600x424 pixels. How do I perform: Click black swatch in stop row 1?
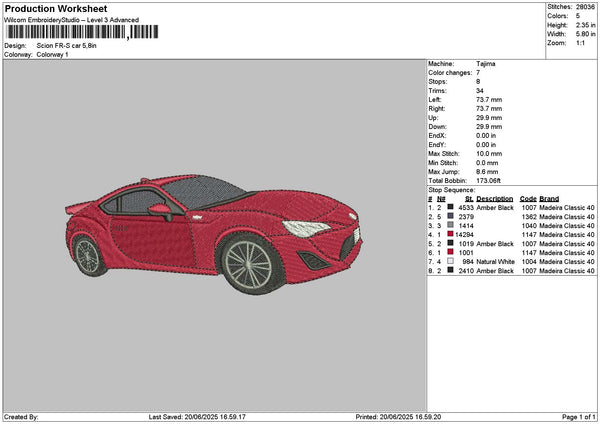450,207
